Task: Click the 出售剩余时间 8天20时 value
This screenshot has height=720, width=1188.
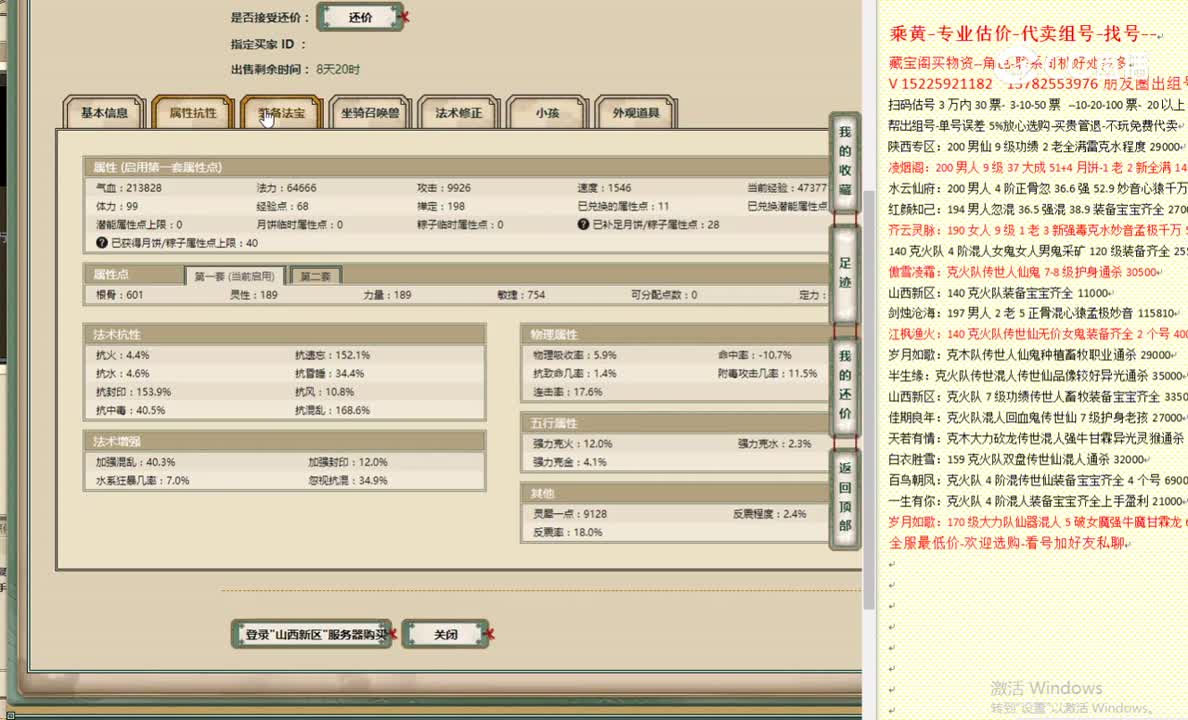Action: tap(338, 69)
